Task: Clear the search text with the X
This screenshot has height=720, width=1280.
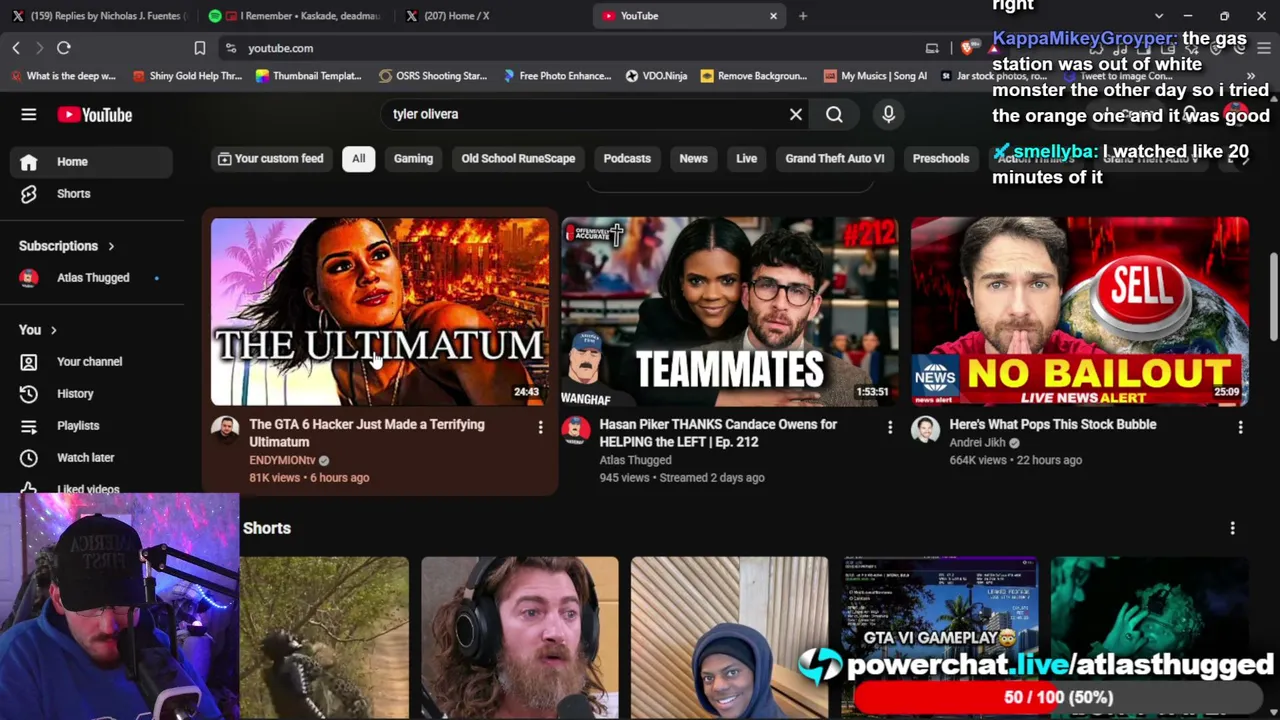Action: click(796, 114)
